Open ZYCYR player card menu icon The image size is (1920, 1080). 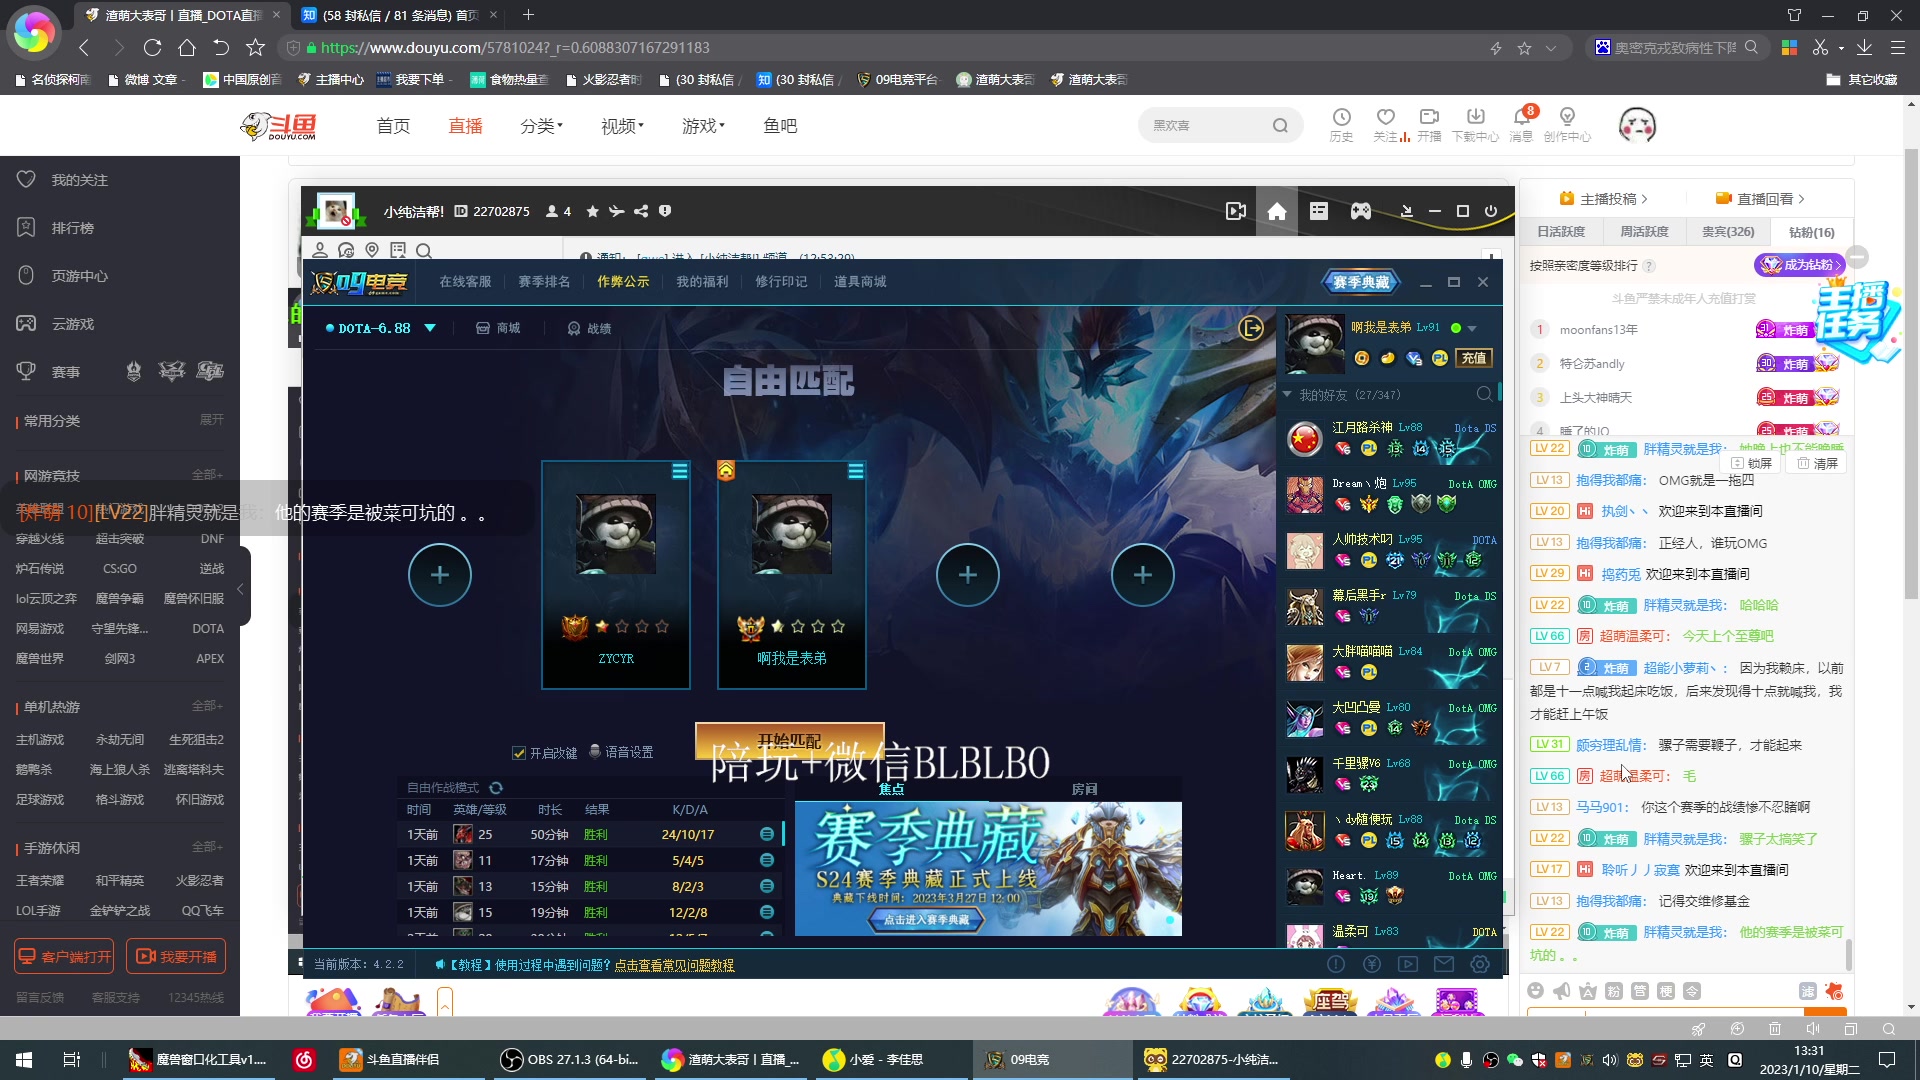click(x=680, y=471)
